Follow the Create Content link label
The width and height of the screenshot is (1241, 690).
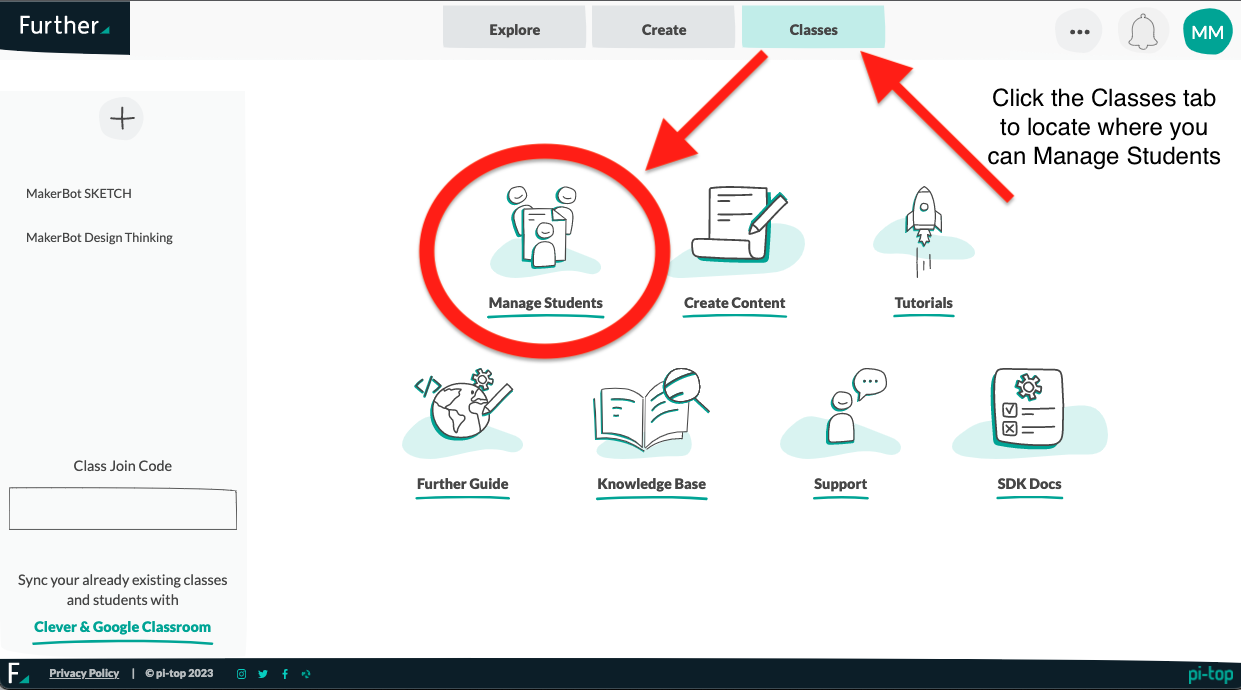tap(735, 303)
